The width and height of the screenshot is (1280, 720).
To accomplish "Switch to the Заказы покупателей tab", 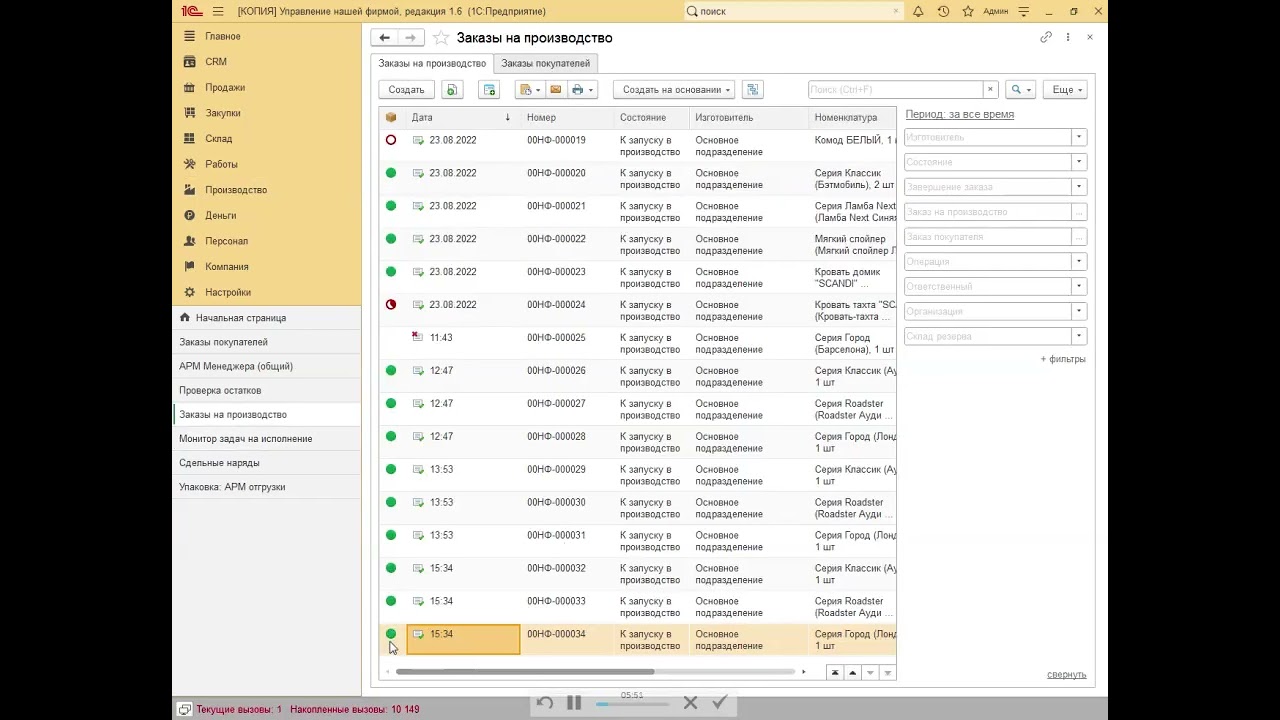I will pyautogui.click(x=545, y=63).
